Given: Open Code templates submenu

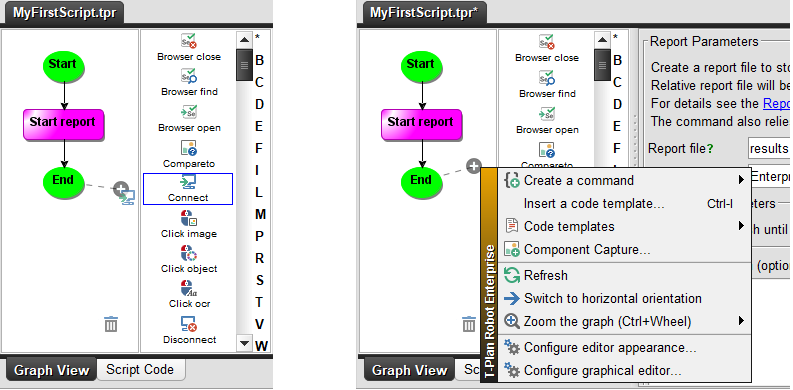Looking at the screenshot, I should pyautogui.click(x=624, y=227).
